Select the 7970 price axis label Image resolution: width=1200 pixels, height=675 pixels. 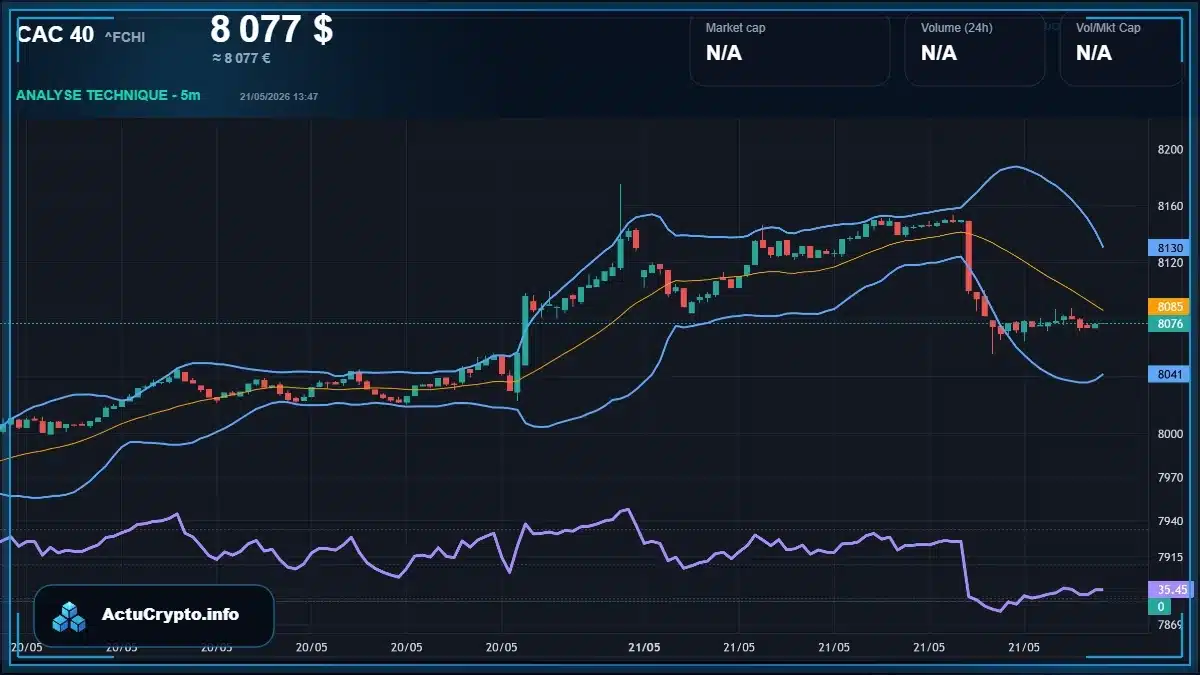coord(1170,477)
